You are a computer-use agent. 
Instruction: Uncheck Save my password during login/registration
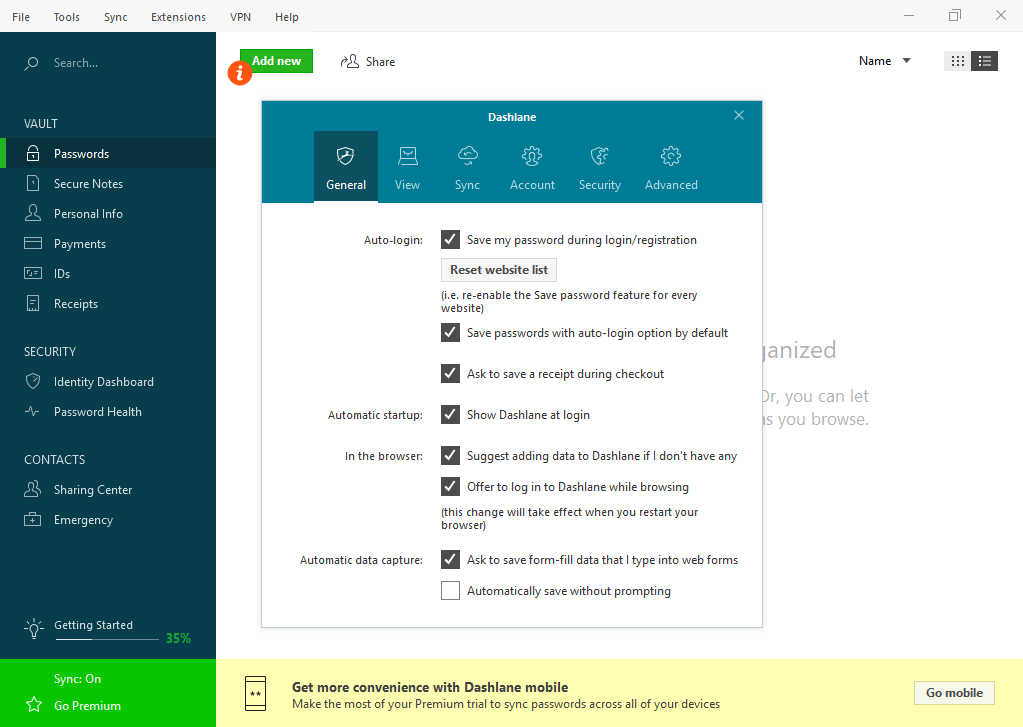450,240
